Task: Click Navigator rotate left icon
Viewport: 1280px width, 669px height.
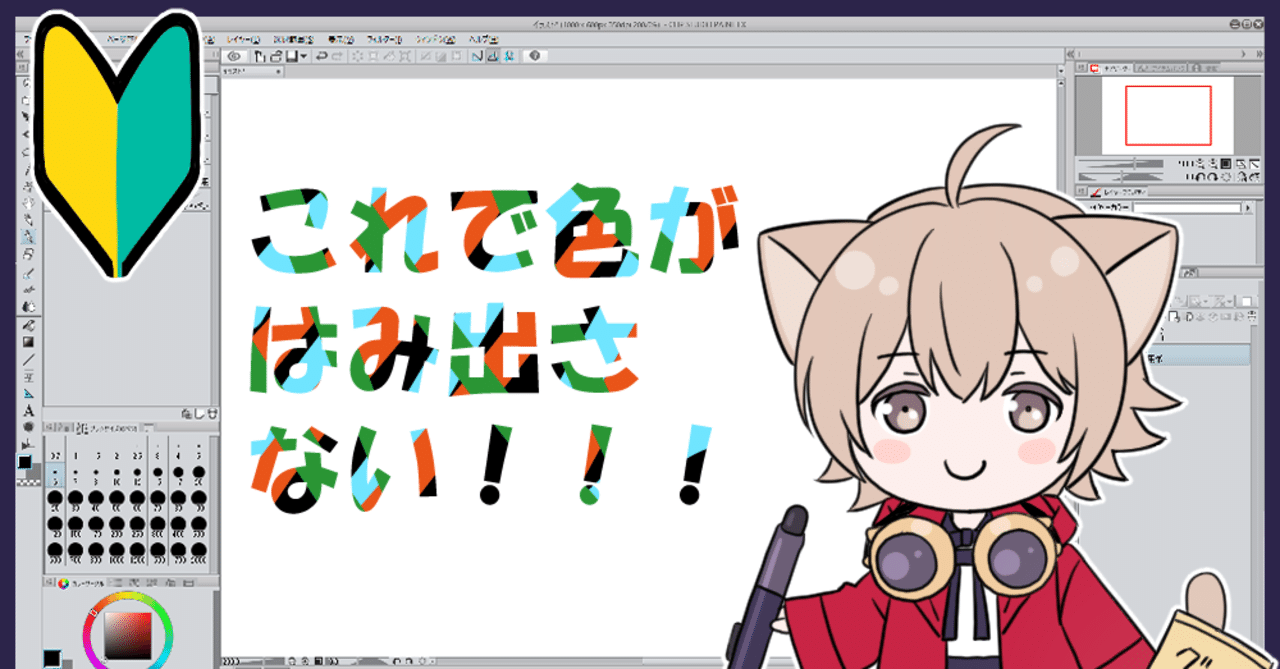Action: point(1200,177)
